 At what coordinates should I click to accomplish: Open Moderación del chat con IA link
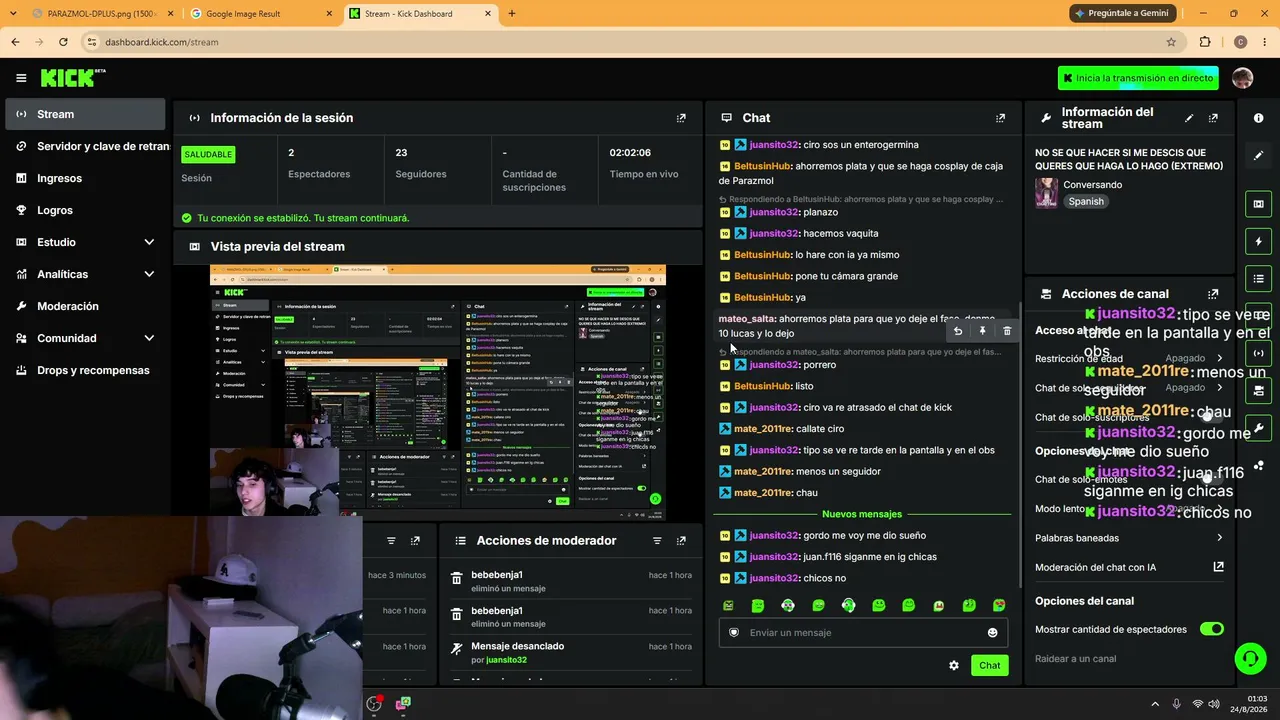click(x=1129, y=567)
